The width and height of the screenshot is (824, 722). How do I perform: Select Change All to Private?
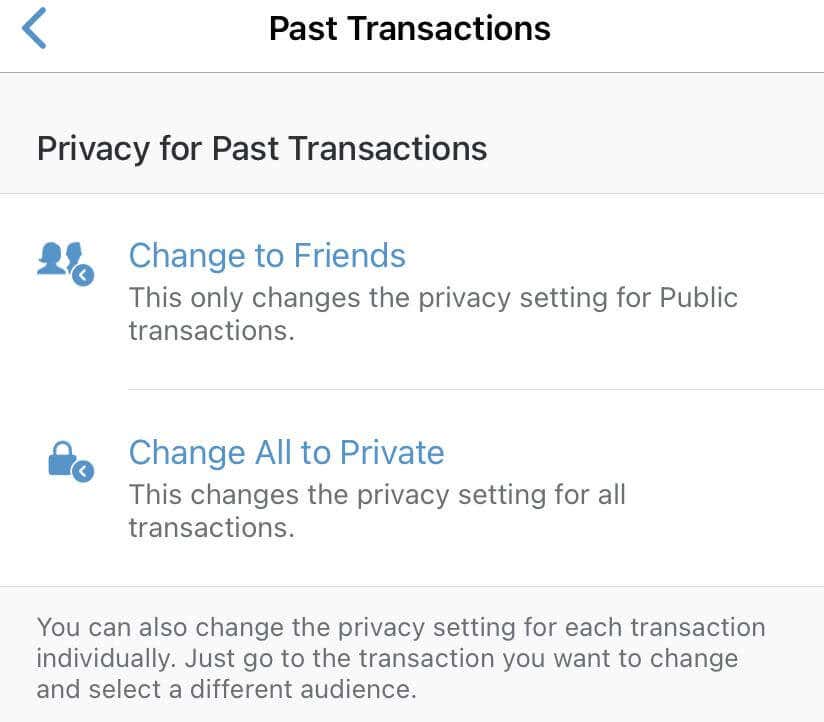pos(286,453)
